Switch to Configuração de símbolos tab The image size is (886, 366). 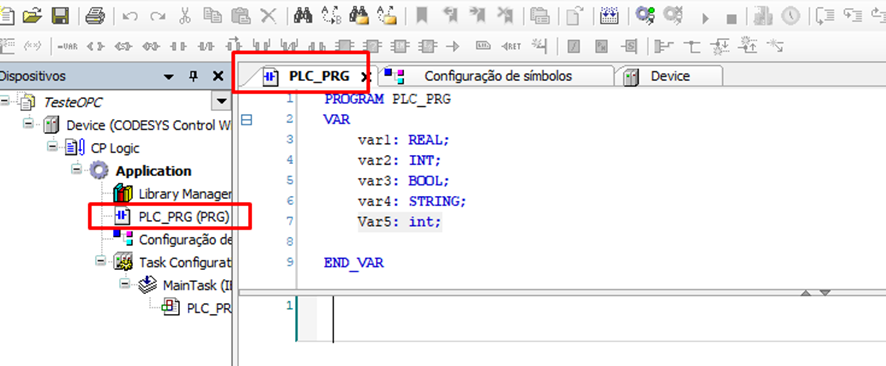[498, 76]
